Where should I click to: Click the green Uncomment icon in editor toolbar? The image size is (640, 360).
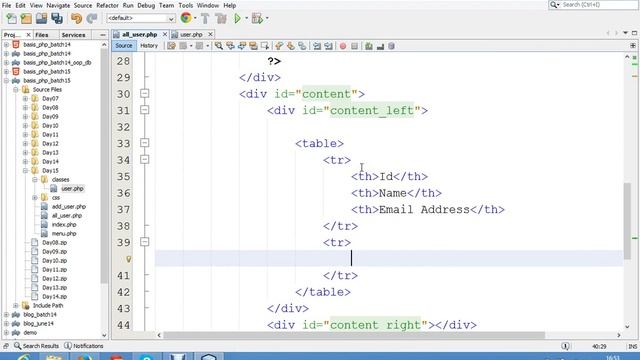(x=369, y=46)
